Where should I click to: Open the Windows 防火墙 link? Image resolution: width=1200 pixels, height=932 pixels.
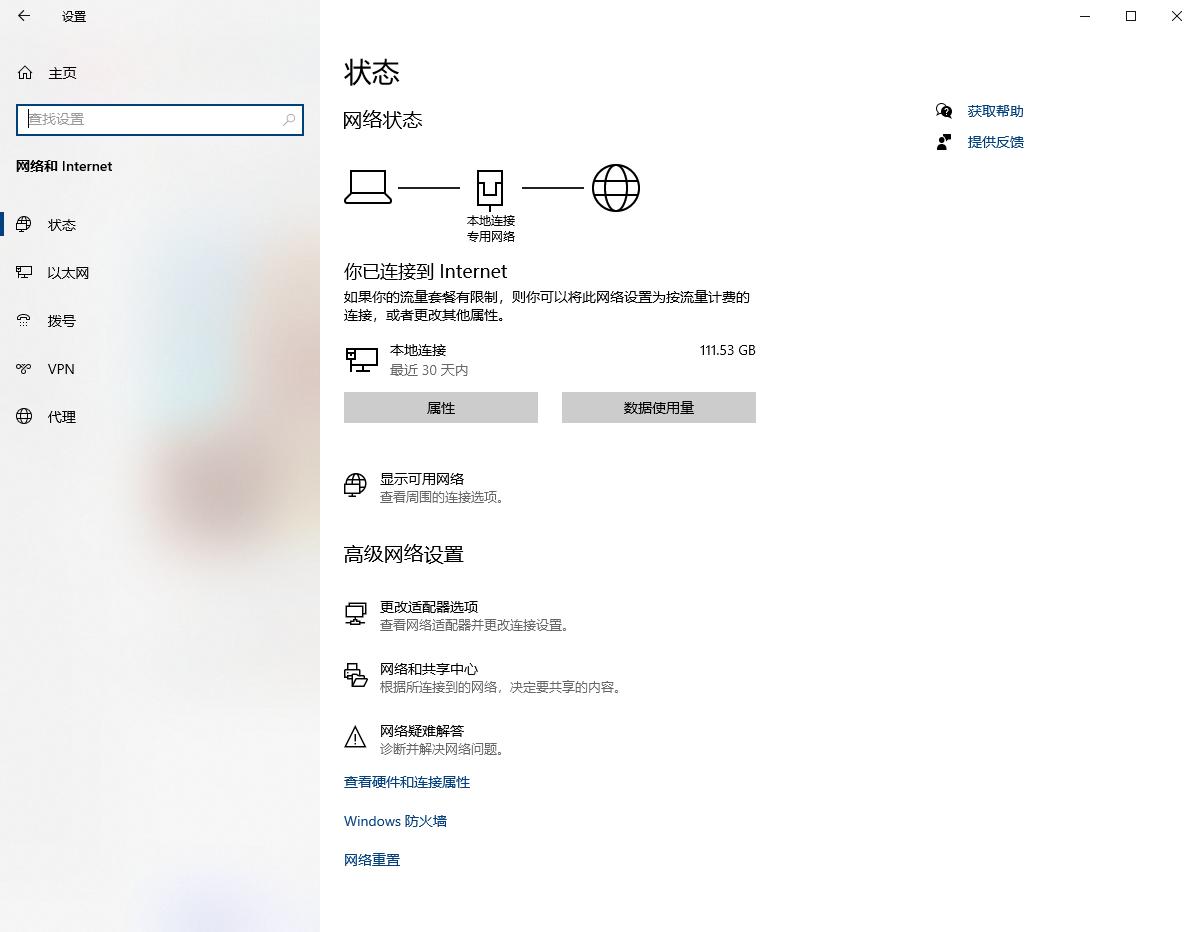[395, 821]
